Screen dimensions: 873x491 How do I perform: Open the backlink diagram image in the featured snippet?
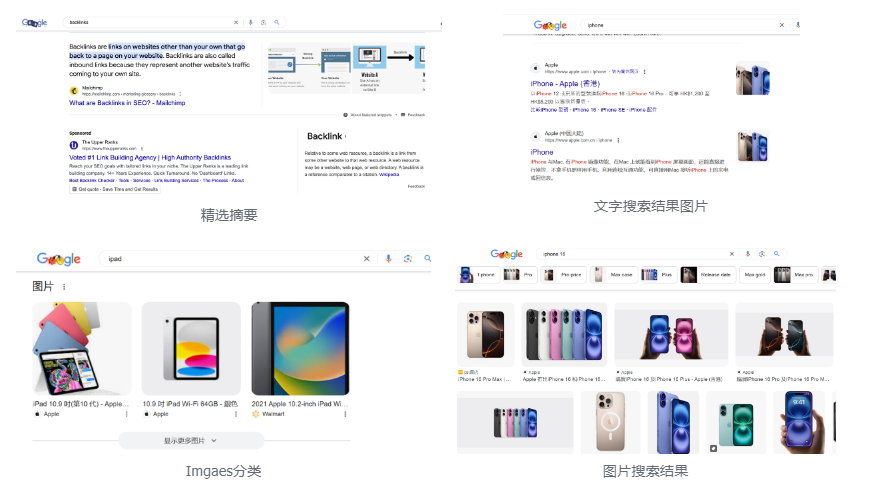(346, 68)
